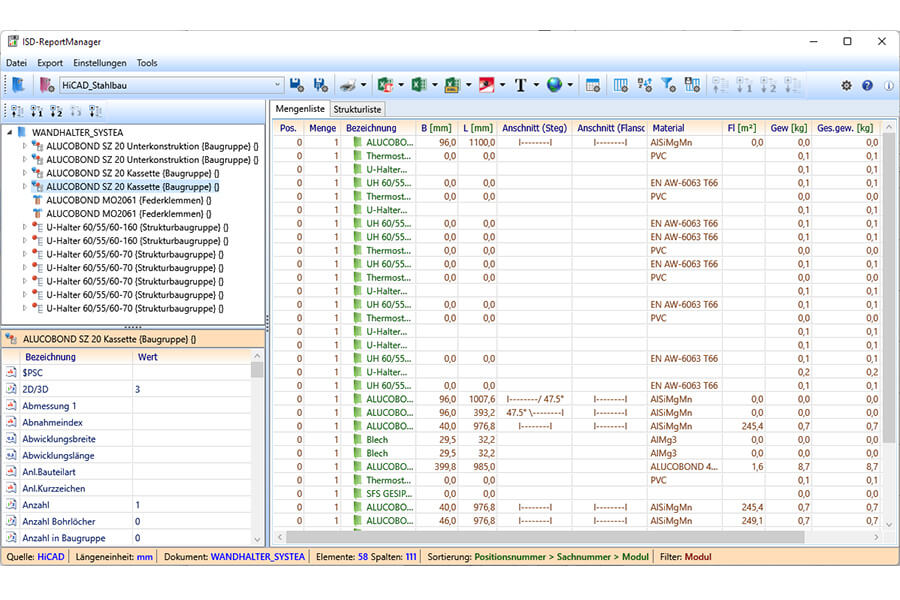Viewport: 900px width, 600px height.
Task: Click the greyed expand level 1 icon in main toolbar
Action: point(744,85)
